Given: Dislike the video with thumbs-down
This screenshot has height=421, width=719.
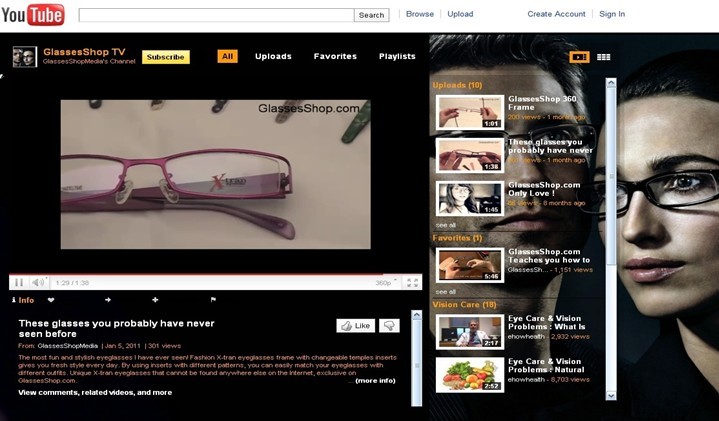Looking at the screenshot, I should coord(389,326).
